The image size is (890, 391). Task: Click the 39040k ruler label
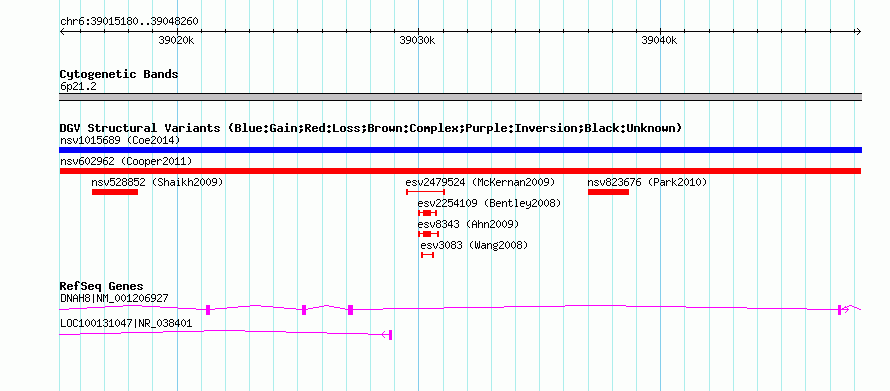pyautogui.click(x=659, y=40)
